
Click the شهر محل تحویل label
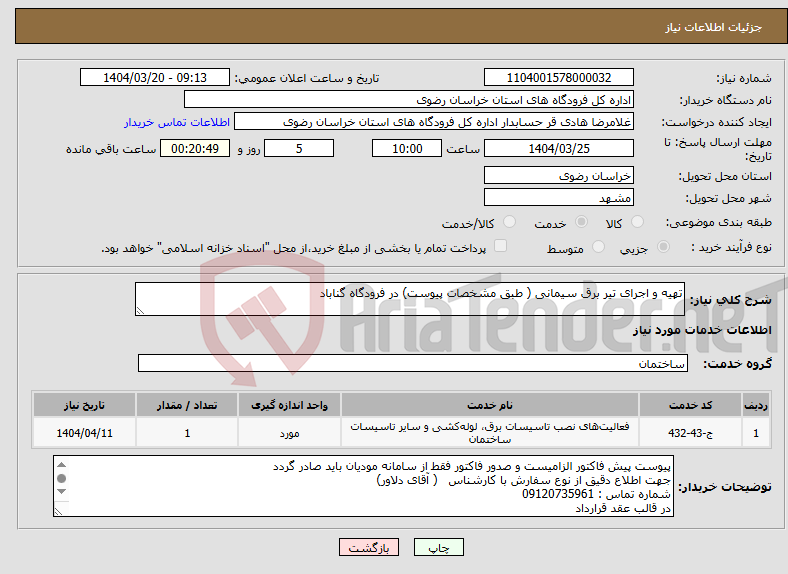click(729, 199)
